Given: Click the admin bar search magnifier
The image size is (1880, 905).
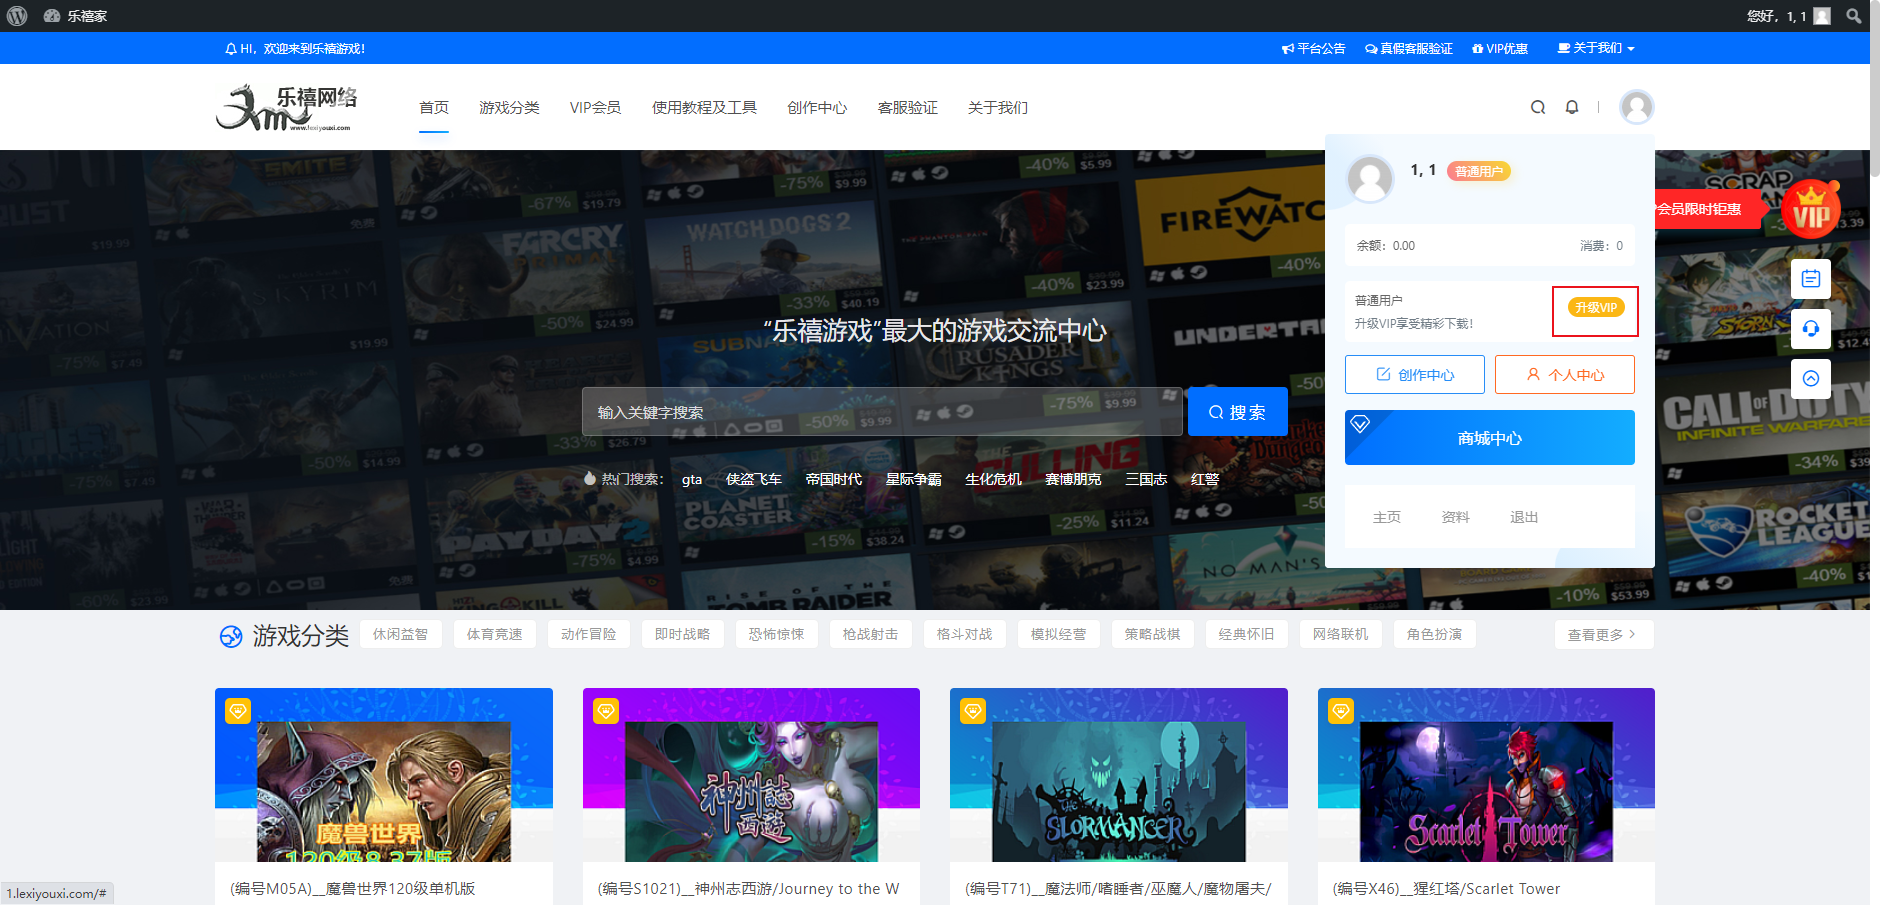Looking at the screenshot, I should (x=1854, y=16).
